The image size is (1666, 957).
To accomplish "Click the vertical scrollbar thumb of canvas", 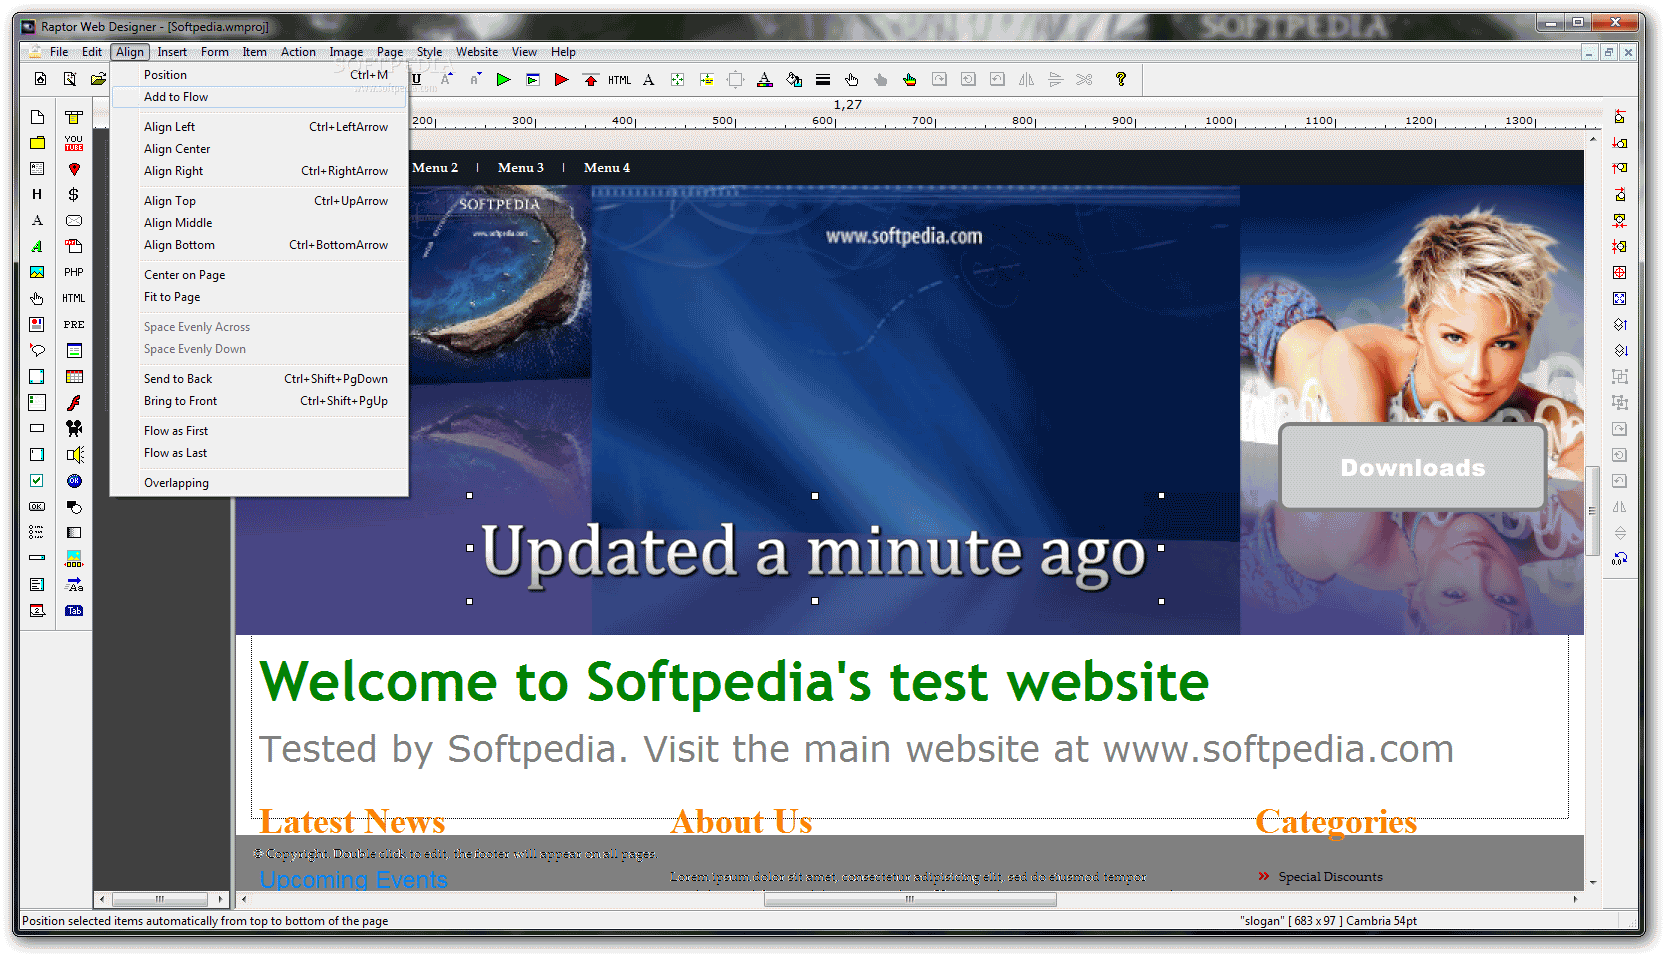I will pos(1592,511).
